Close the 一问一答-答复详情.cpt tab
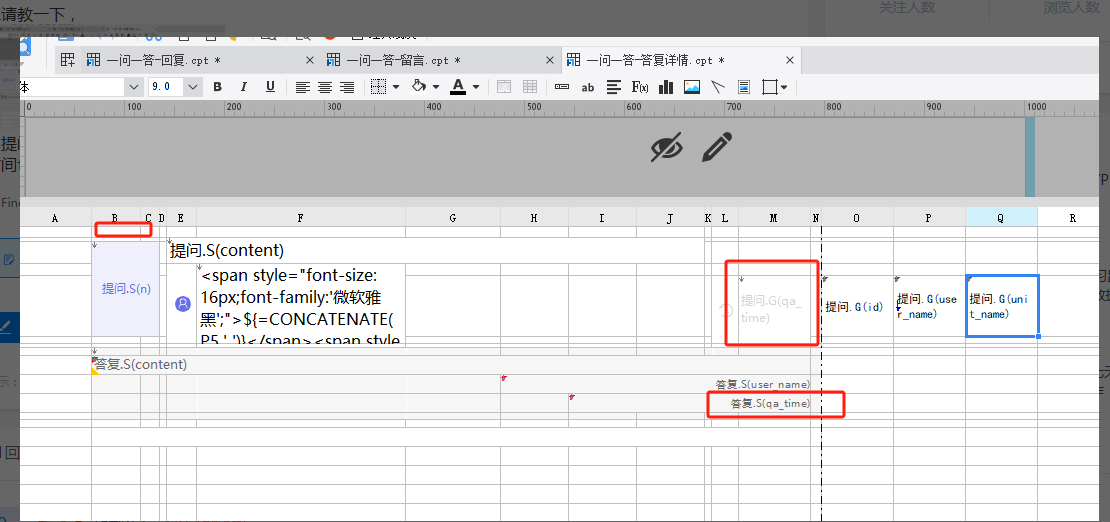This screenshot has height=522, width=1110. click(790, 60)
